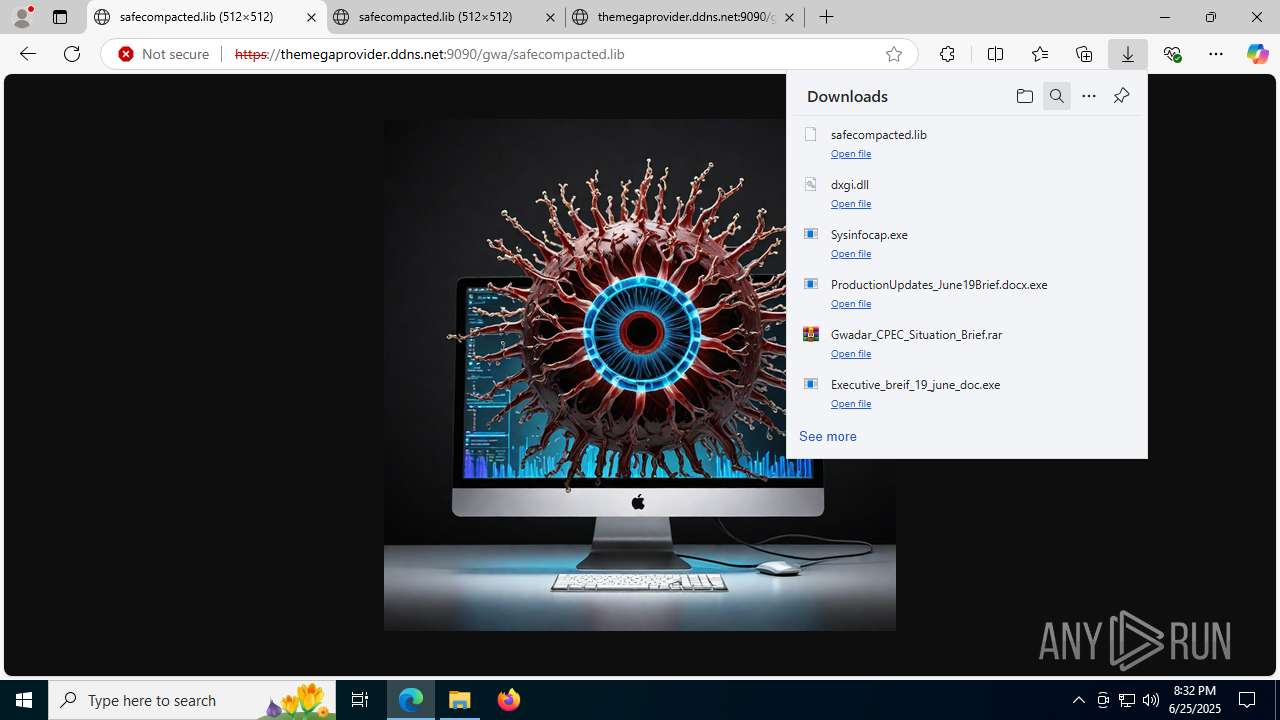
Task: Click the Gwadar rar archive file icon
Action: click(811, 334)
